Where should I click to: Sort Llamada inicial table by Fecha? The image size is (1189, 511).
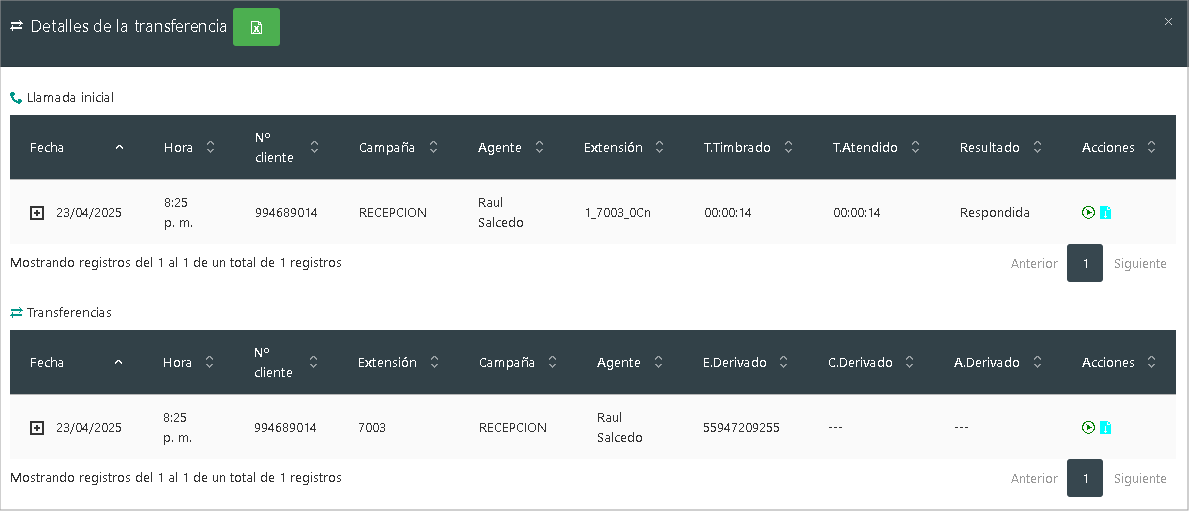[x=76, y=147]
